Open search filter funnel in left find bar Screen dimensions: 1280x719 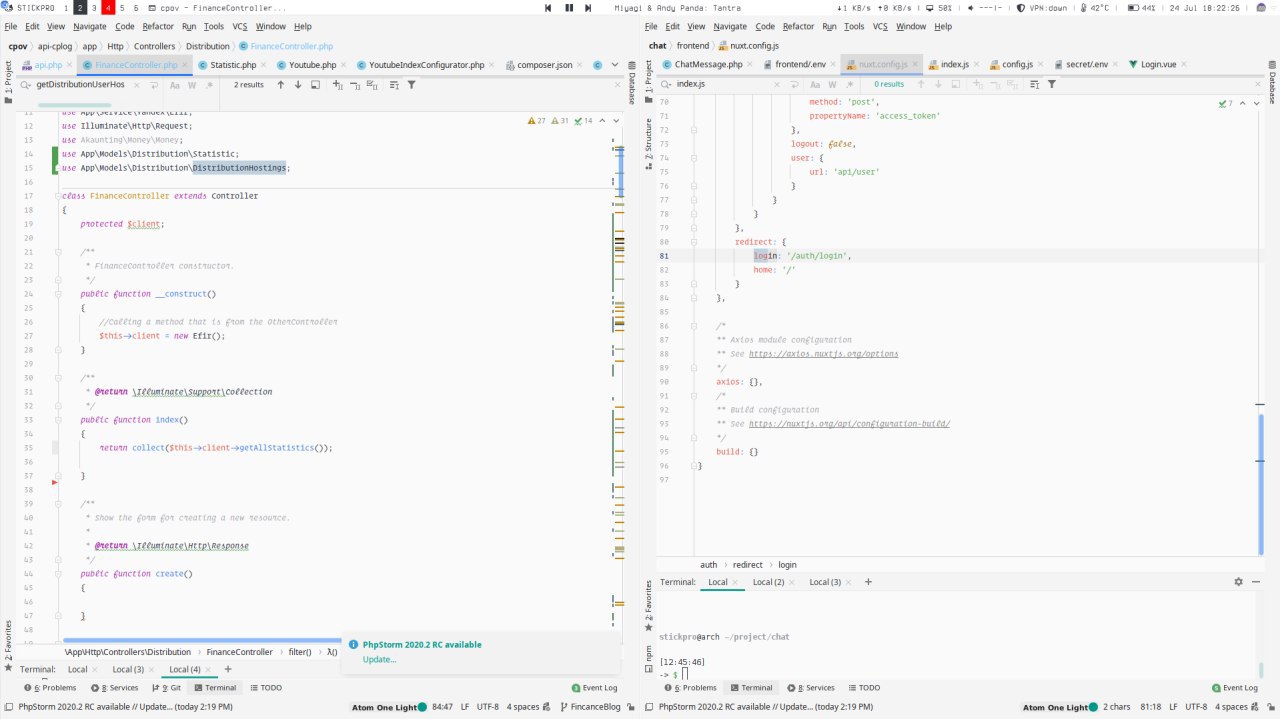[411, 84]
